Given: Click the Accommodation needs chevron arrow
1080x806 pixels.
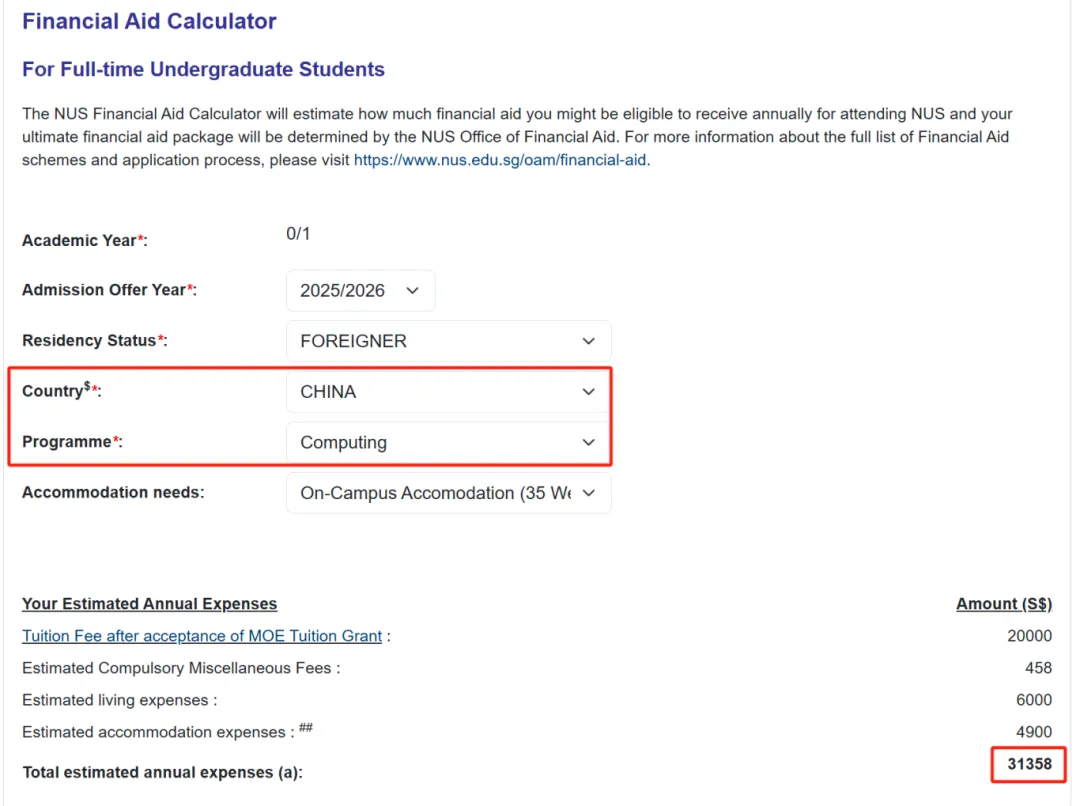Looking at the screenshot, I should click(588, 493).
